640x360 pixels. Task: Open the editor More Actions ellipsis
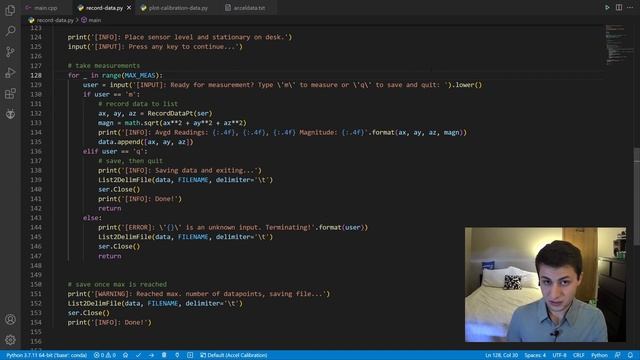tap(630, 7)
